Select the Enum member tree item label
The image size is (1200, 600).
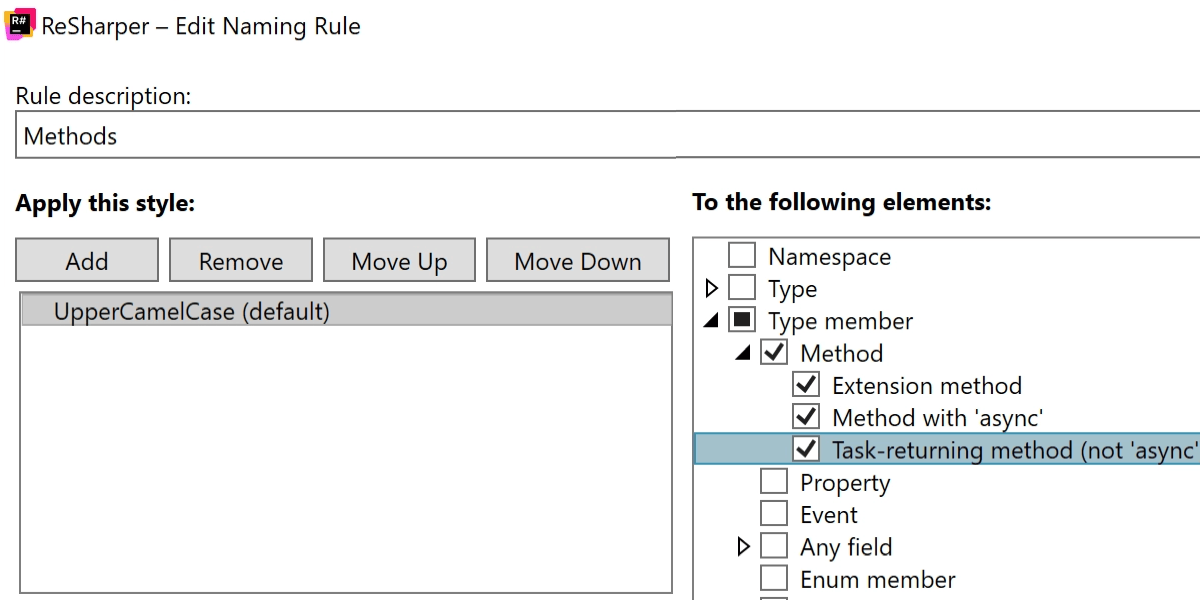click(x=877, y=579)
